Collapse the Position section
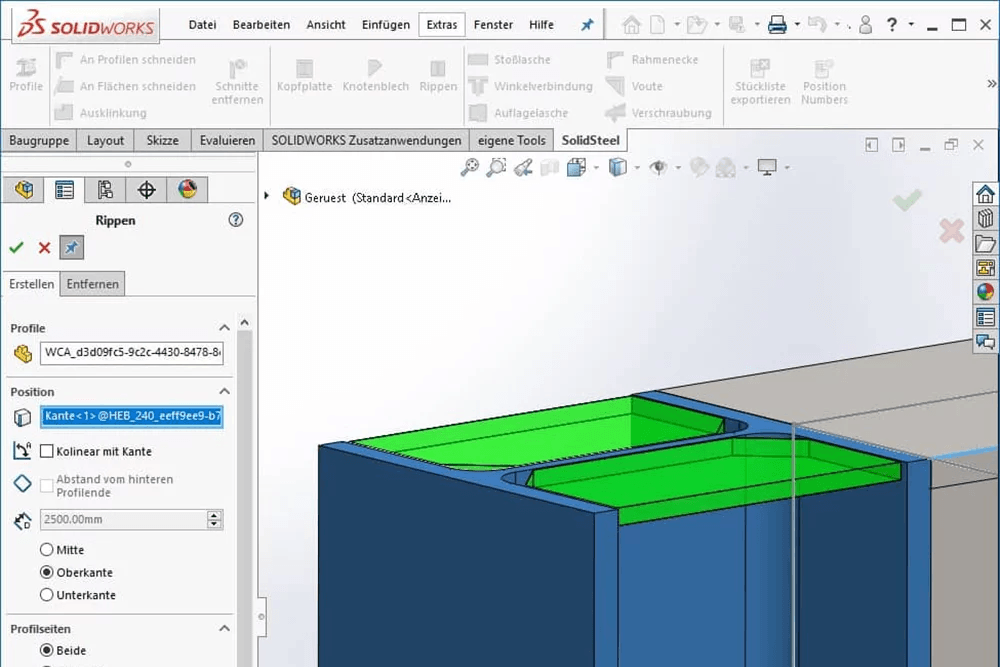Image resolution: width=1000 pixels, height=667 pixels. (226, 392)
